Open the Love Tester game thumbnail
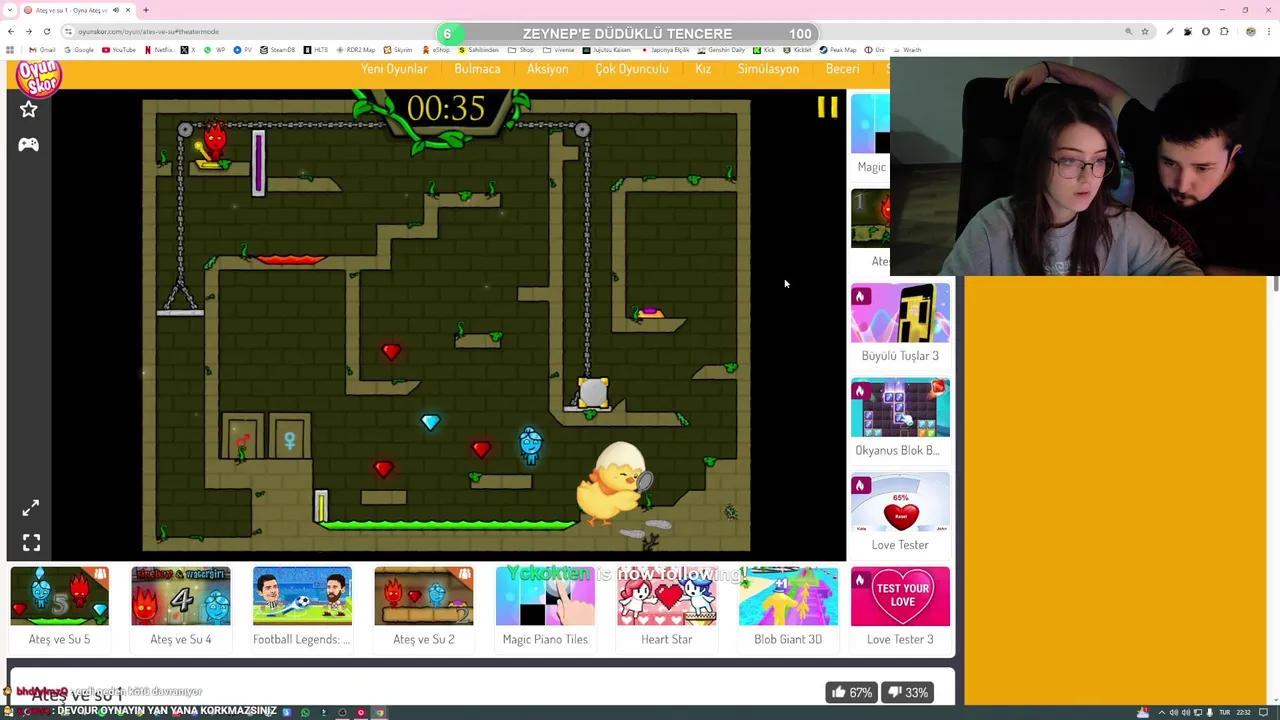Screen dimensions: 1280x720 (900, 502)
